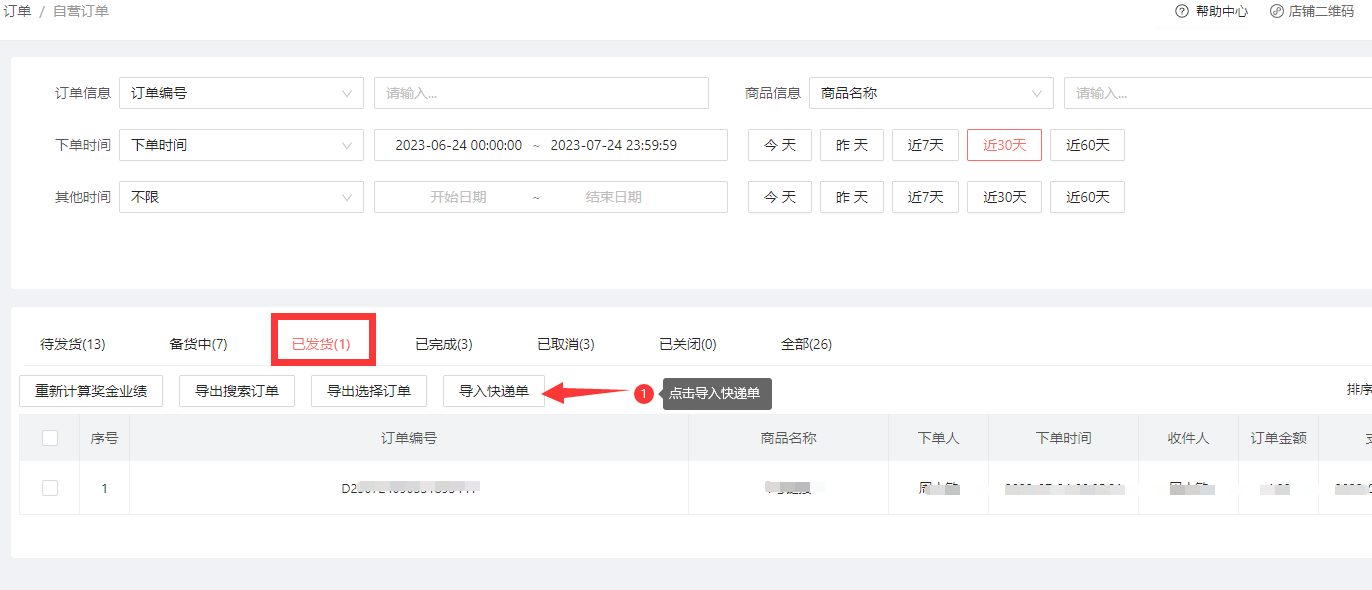The height and width of the screenshot is (590, 1372).
Task: Click the order number search input field
Action: (541, 93)
